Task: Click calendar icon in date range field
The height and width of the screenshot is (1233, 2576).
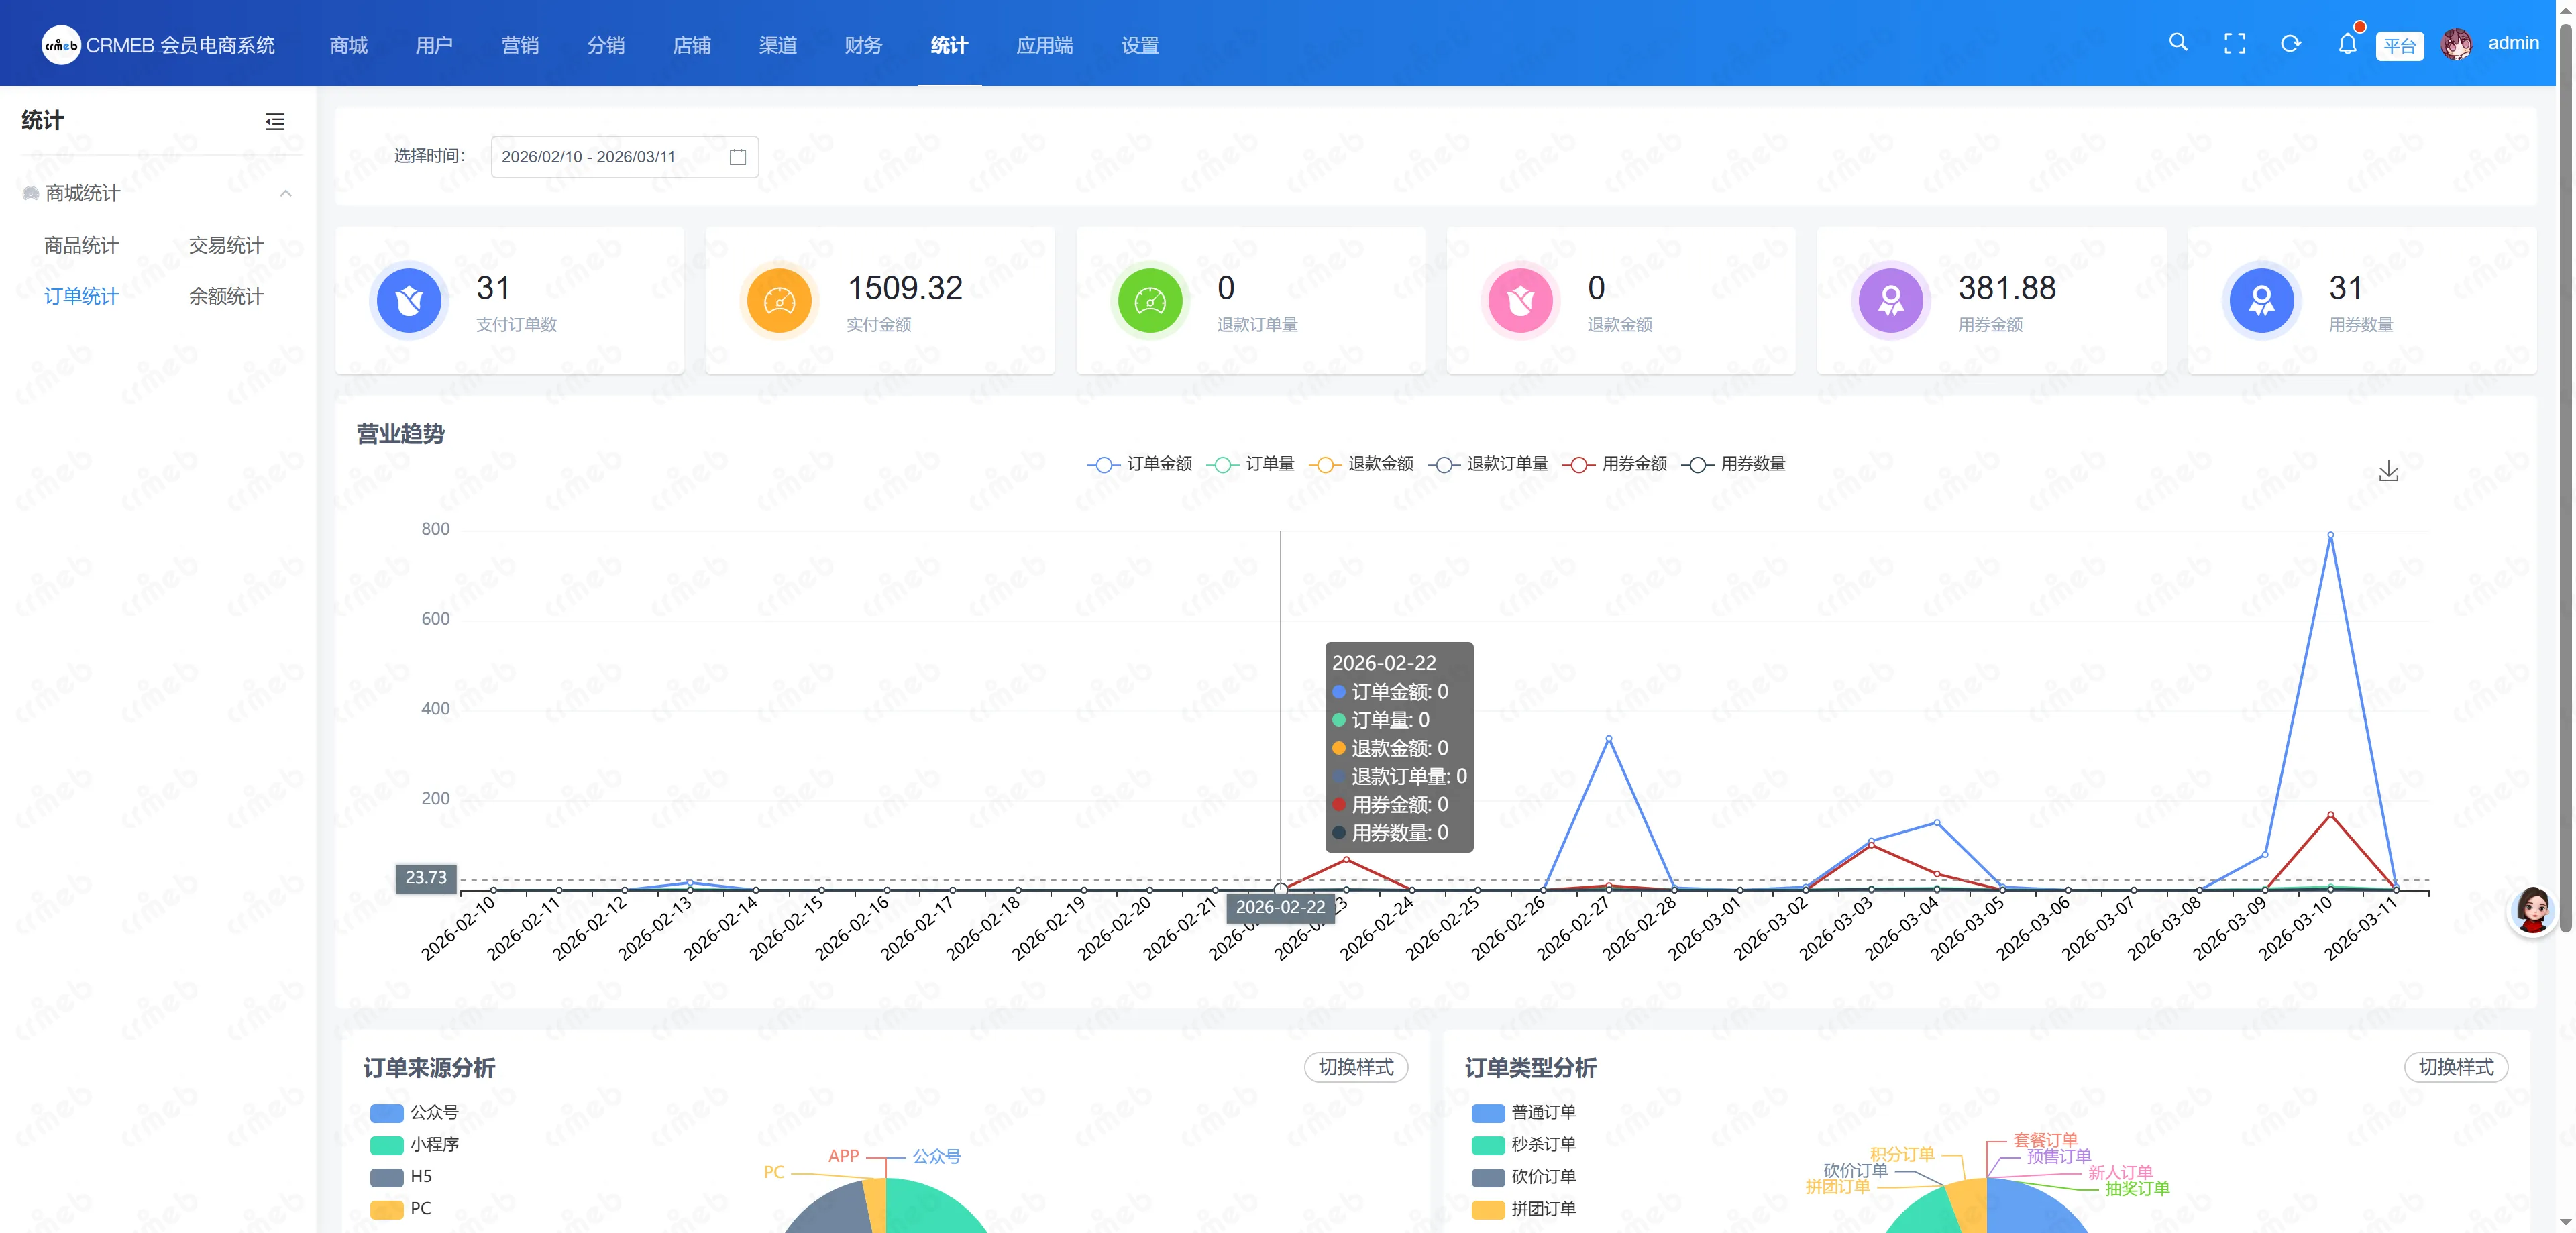Action: tap(738, 157)
